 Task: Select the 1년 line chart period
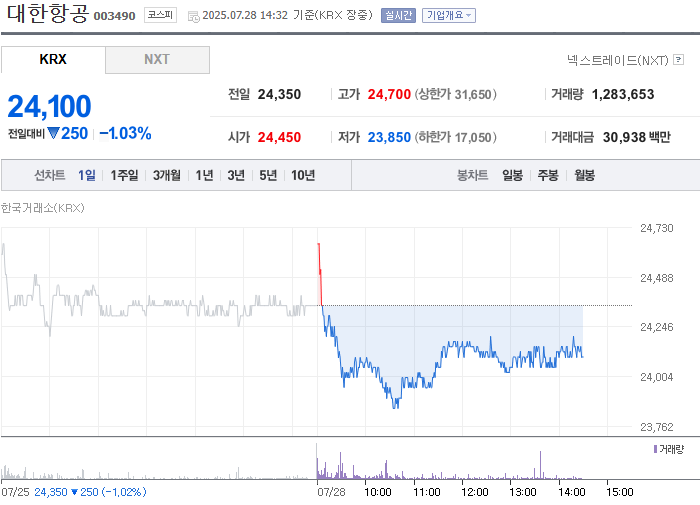tap(204, 175)
